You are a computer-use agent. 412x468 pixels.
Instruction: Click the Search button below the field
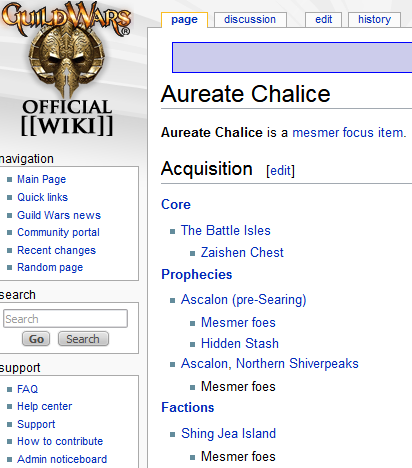click(x=83, y=339)
